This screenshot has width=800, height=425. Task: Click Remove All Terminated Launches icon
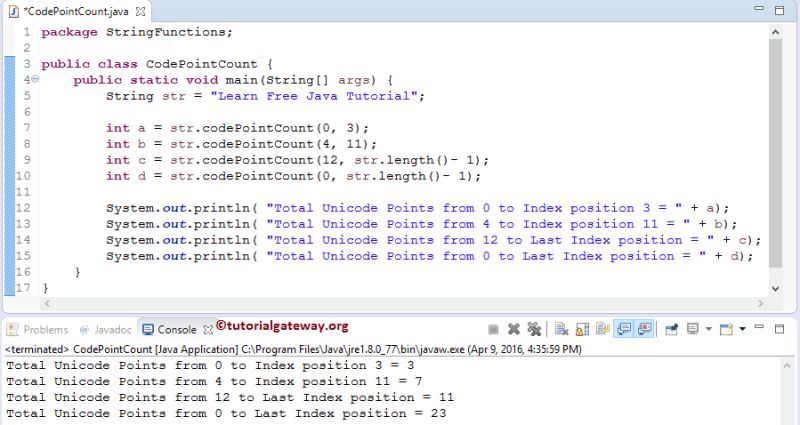tap(534, 330)
